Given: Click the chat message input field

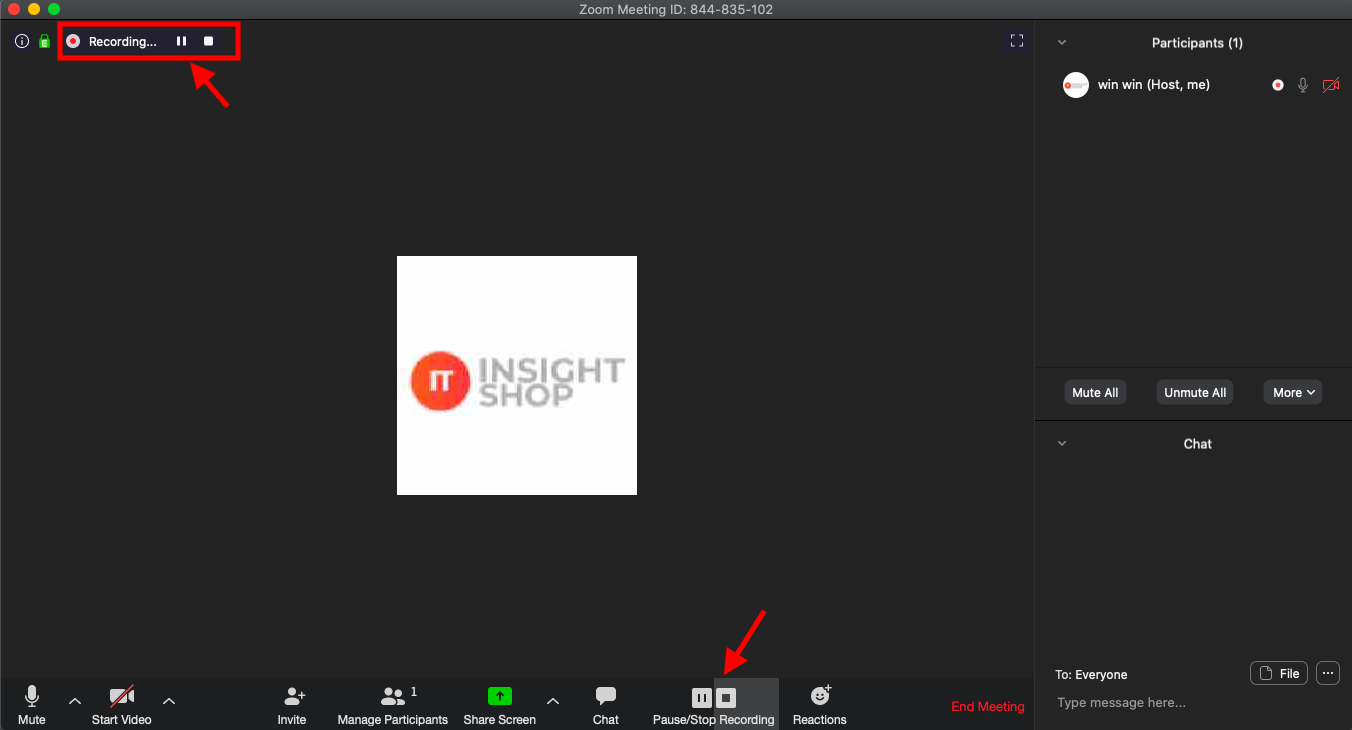Looking at the screenshot, I should pos(1190,703).
